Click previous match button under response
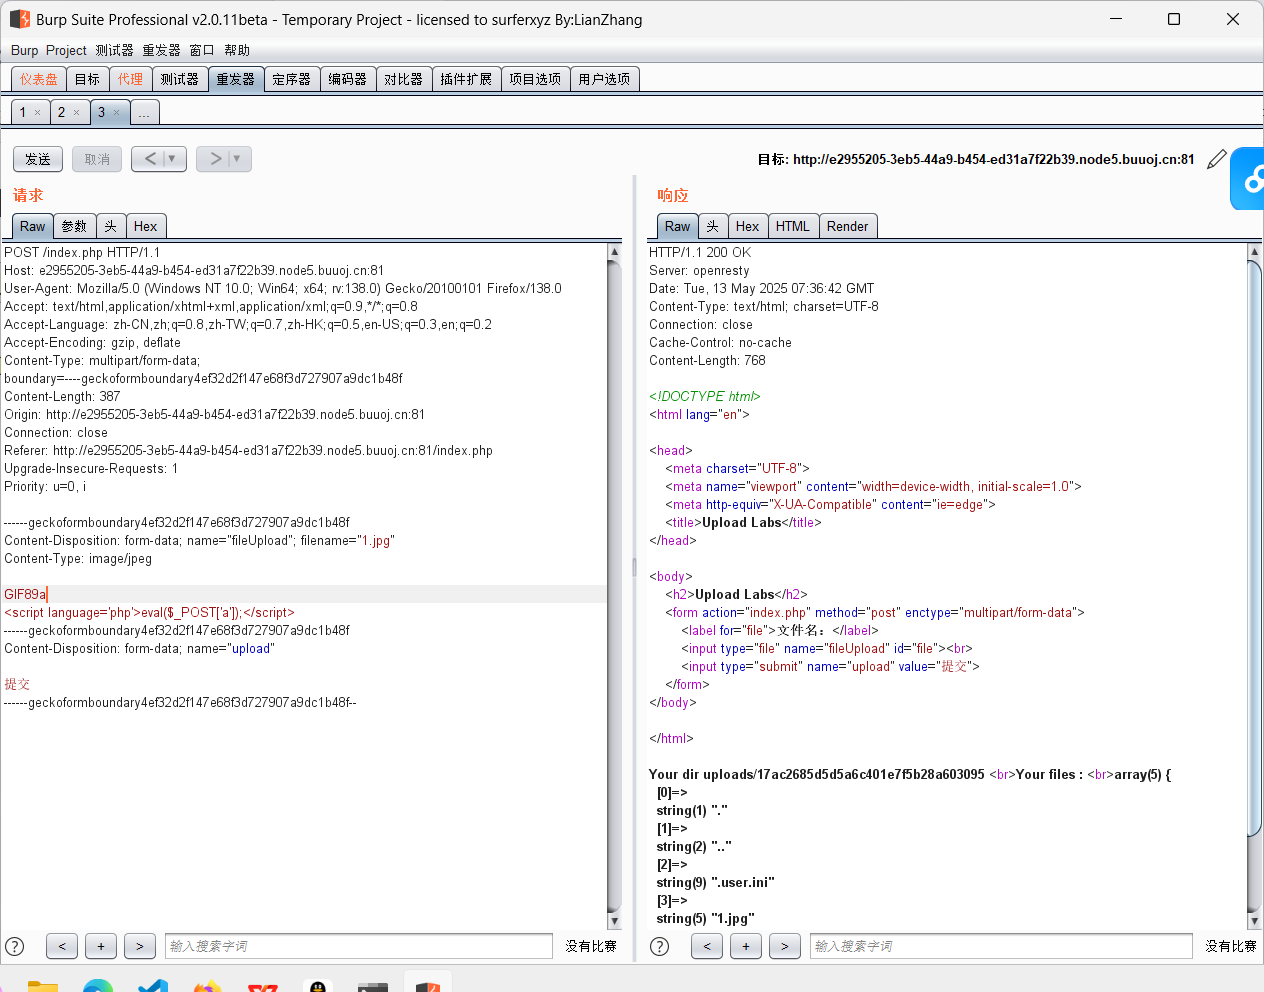The height and width of the screenshot is (992, 1264). tap(707, 946)
